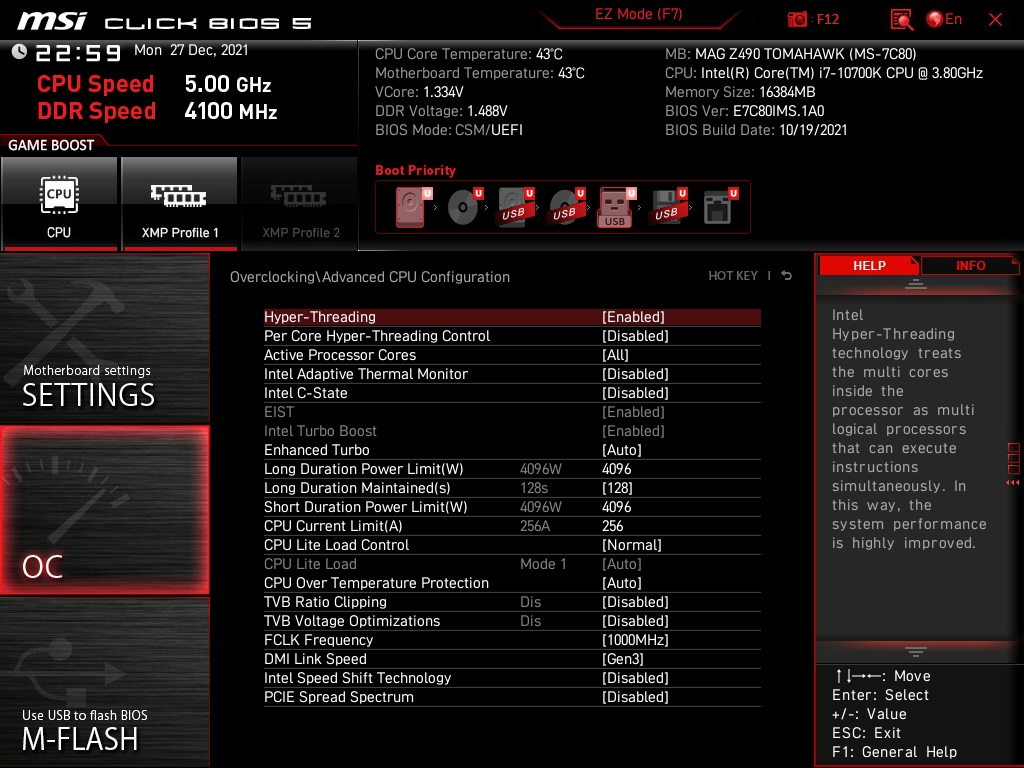Click the bottom grip handle of help panel
1024x768 pixels.
click(916, 651)
